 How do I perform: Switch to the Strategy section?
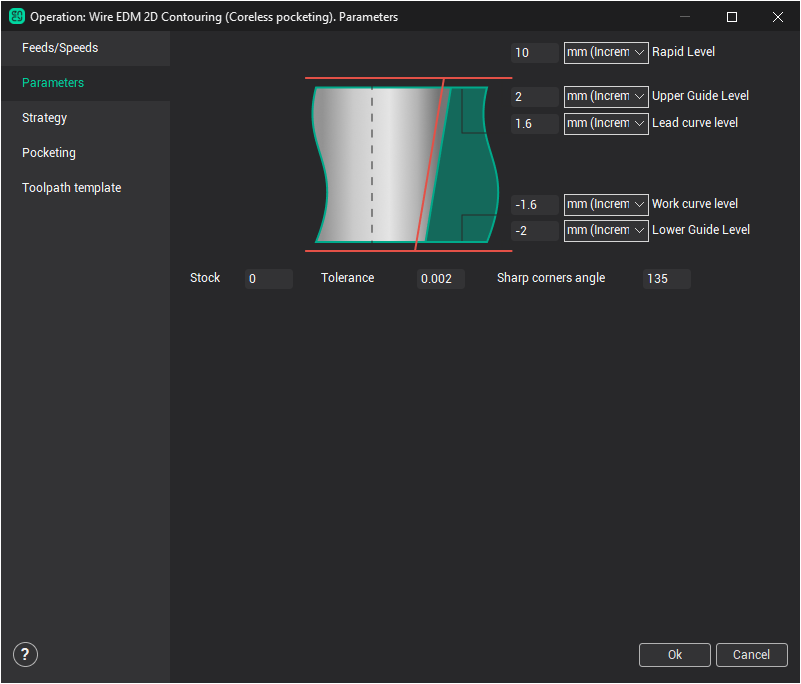pos(45,118)
